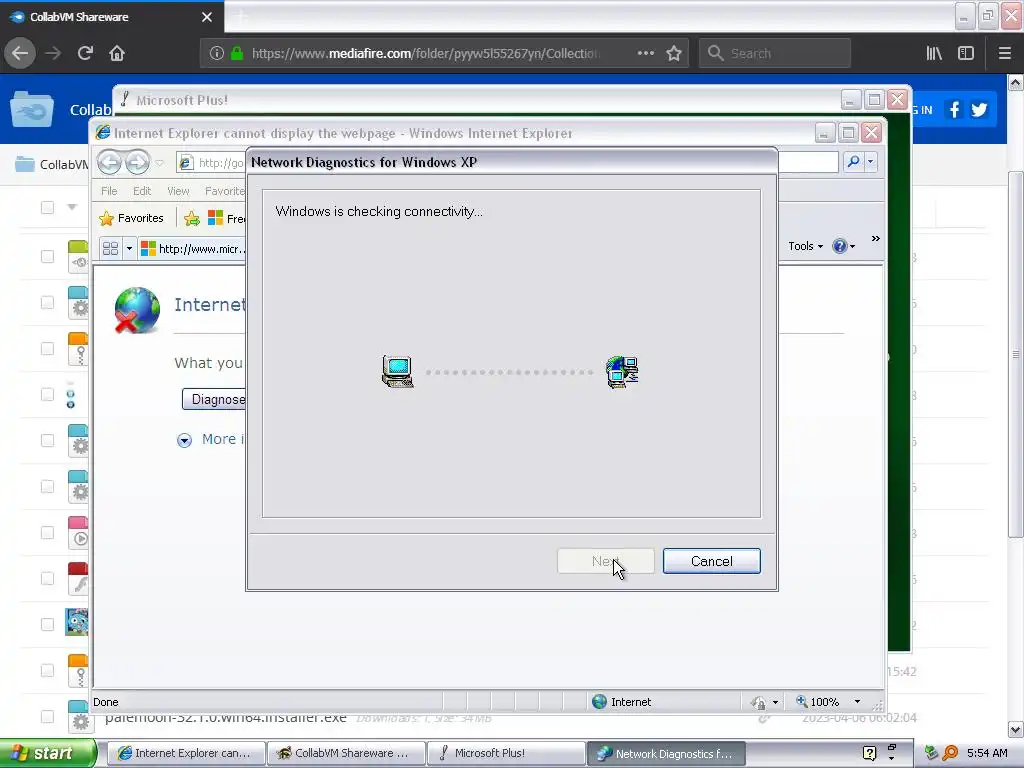The width and height of the screenshot is (1024, 768).
Task: Click Diagnose Connection Problems button
Action: point(214,399)
